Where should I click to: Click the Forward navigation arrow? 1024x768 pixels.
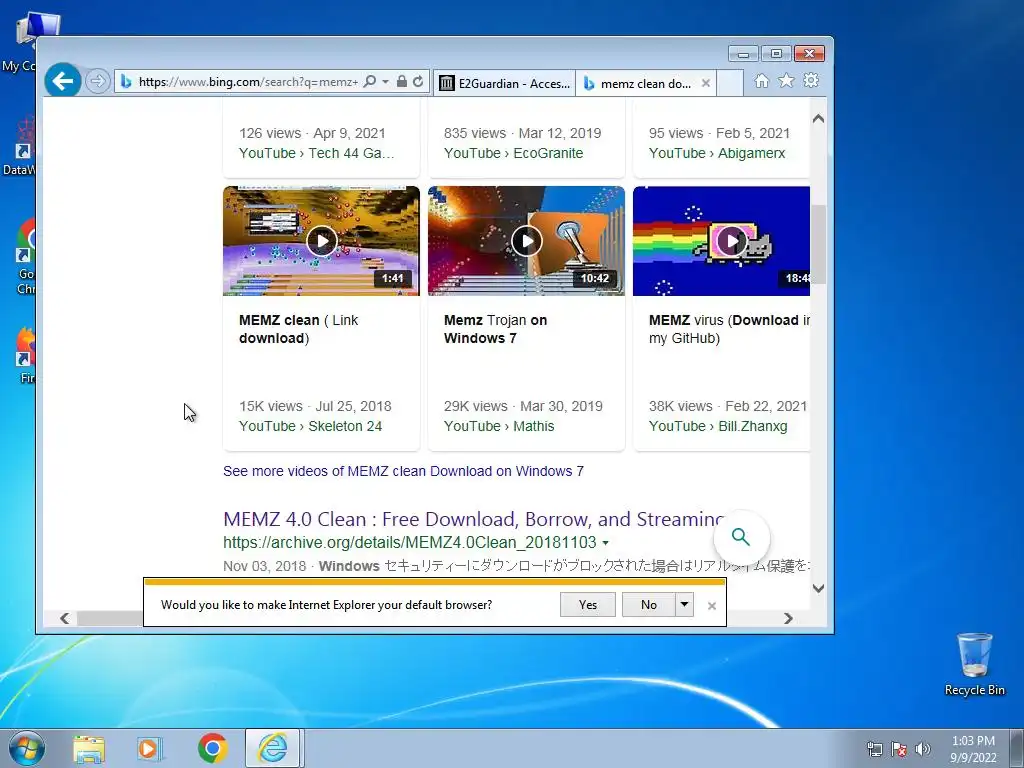pos(97,82)
